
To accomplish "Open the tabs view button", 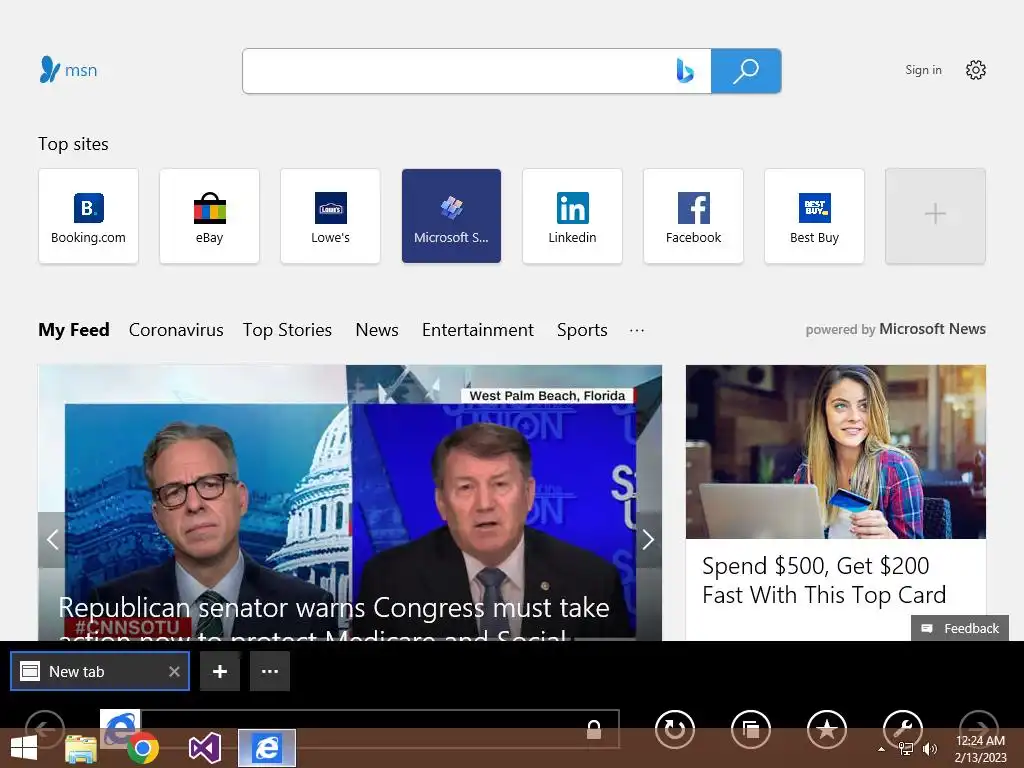I will tap(751, 729).
